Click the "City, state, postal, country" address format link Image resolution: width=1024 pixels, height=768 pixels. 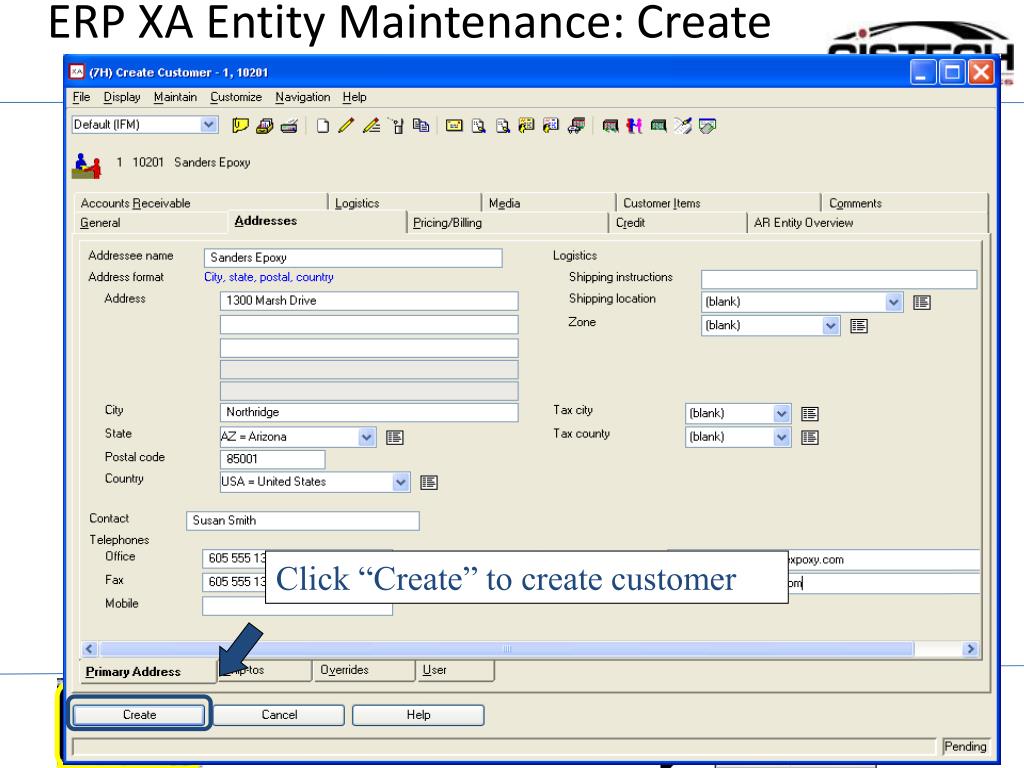point(268,277)
